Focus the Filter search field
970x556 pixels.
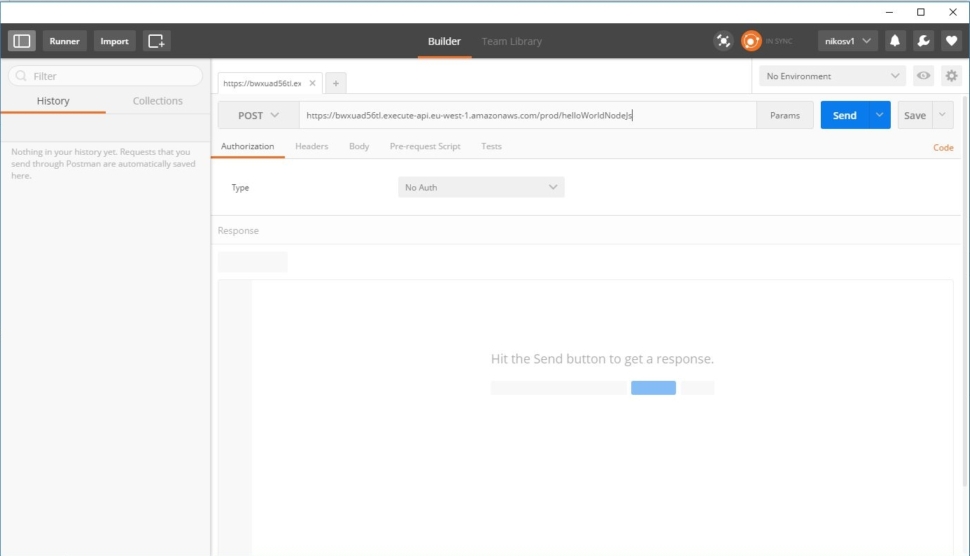click(105, 75)
